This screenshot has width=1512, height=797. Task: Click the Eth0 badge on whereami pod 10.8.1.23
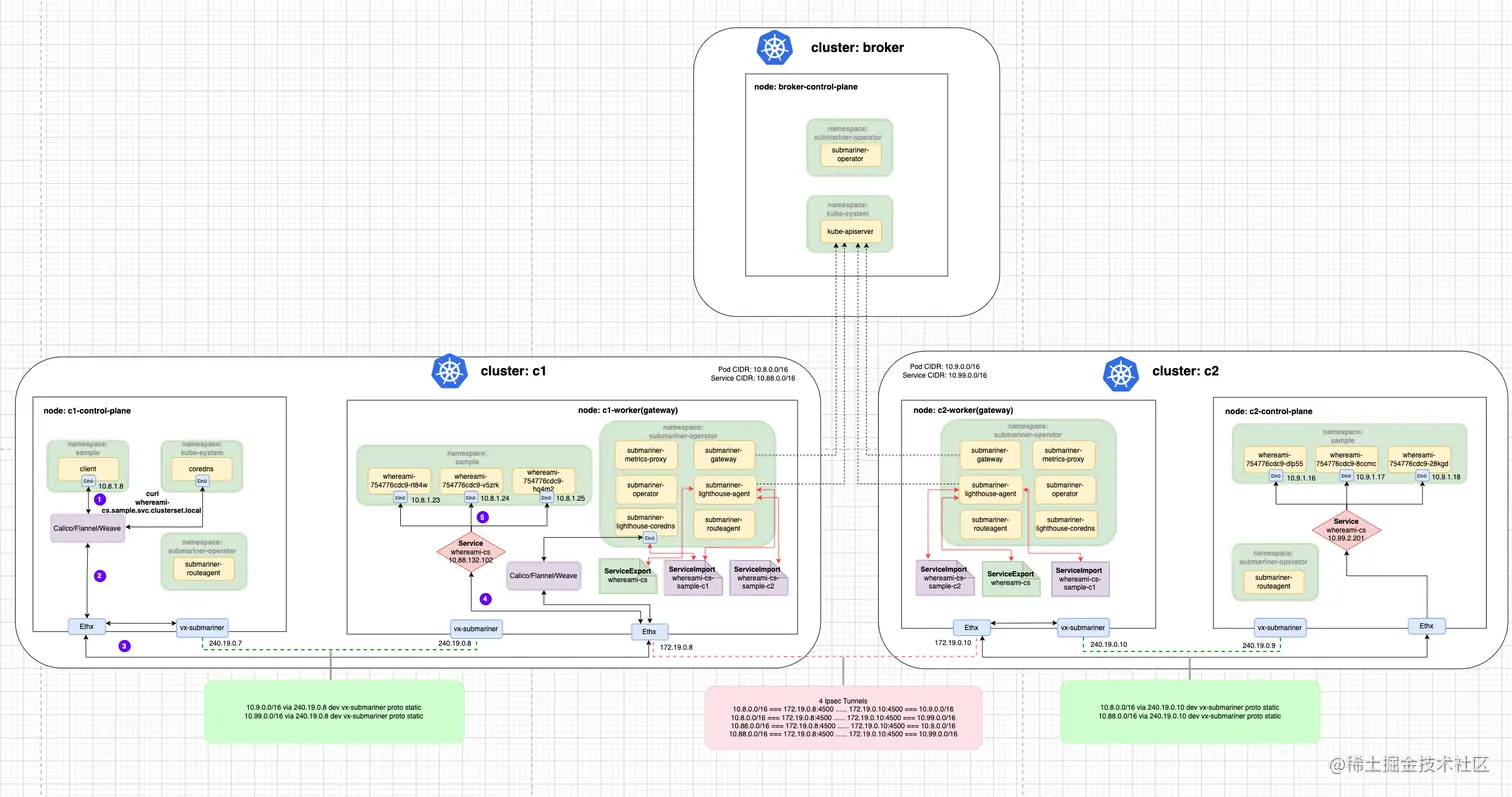coord(400,497)
